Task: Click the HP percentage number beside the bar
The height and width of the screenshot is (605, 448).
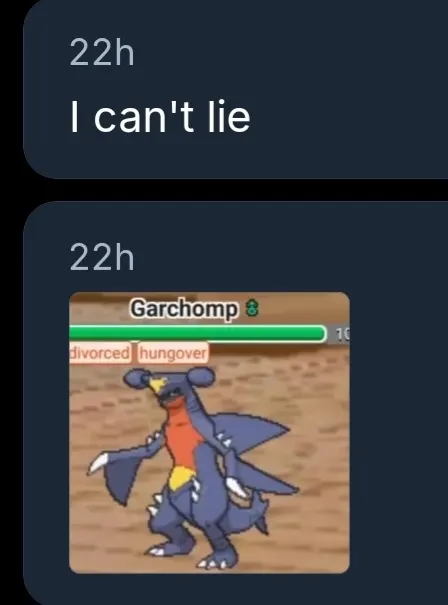Action: coord(341,335)
